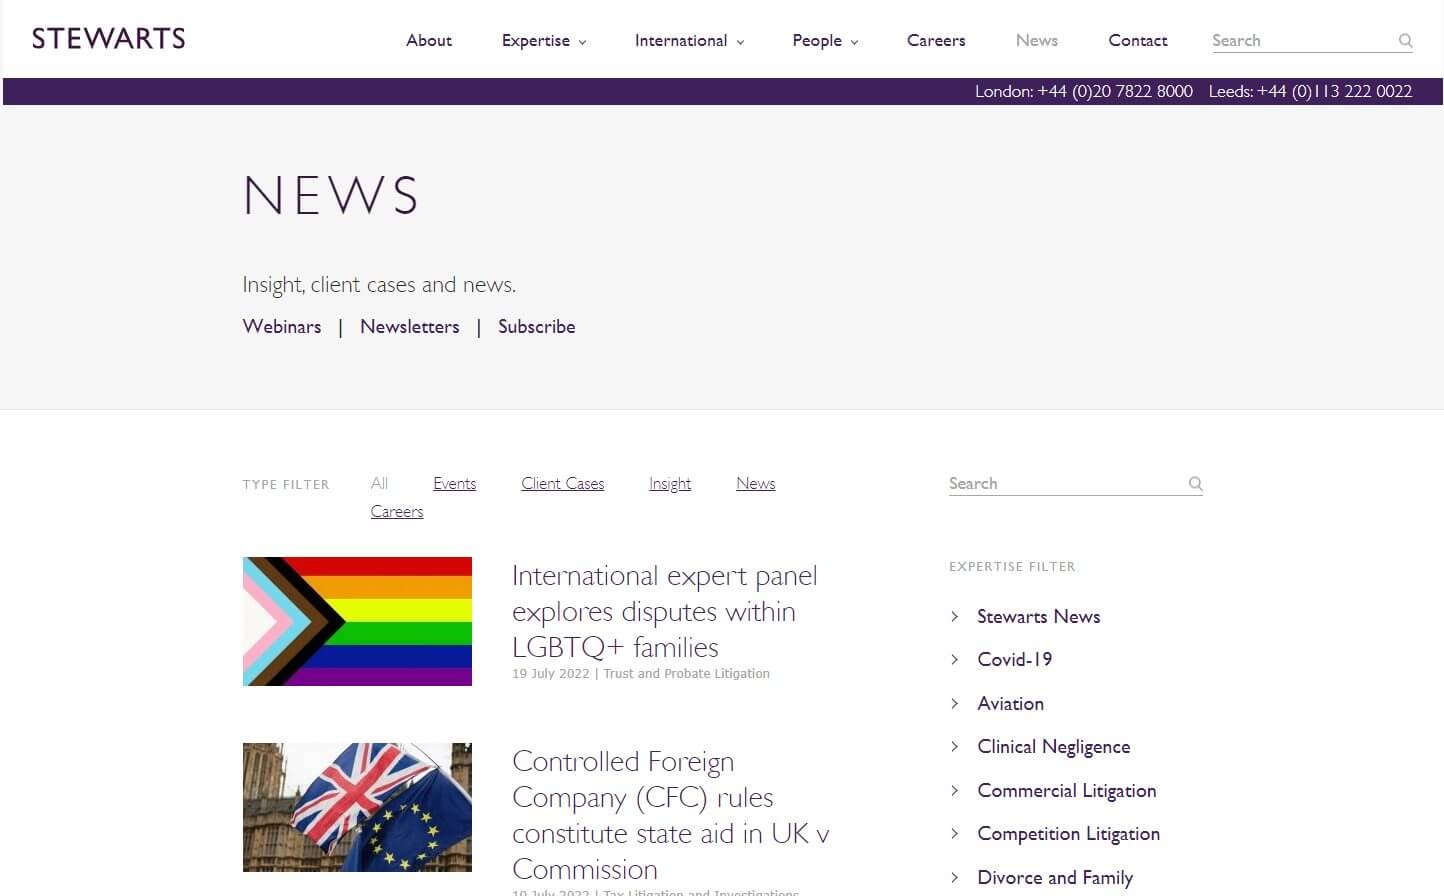
Task: Open the LGBTQ+ families disputes article
Action: [664, 611]
